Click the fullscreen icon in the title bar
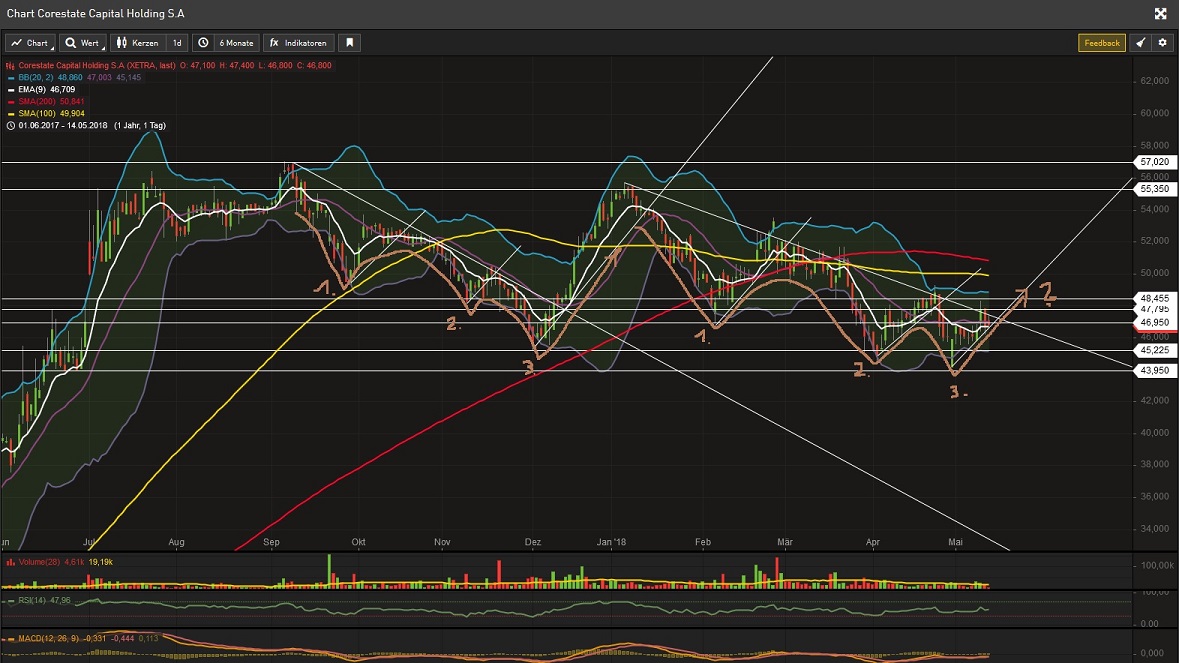Screen dimensions: 1179x663 point(1160,13)
